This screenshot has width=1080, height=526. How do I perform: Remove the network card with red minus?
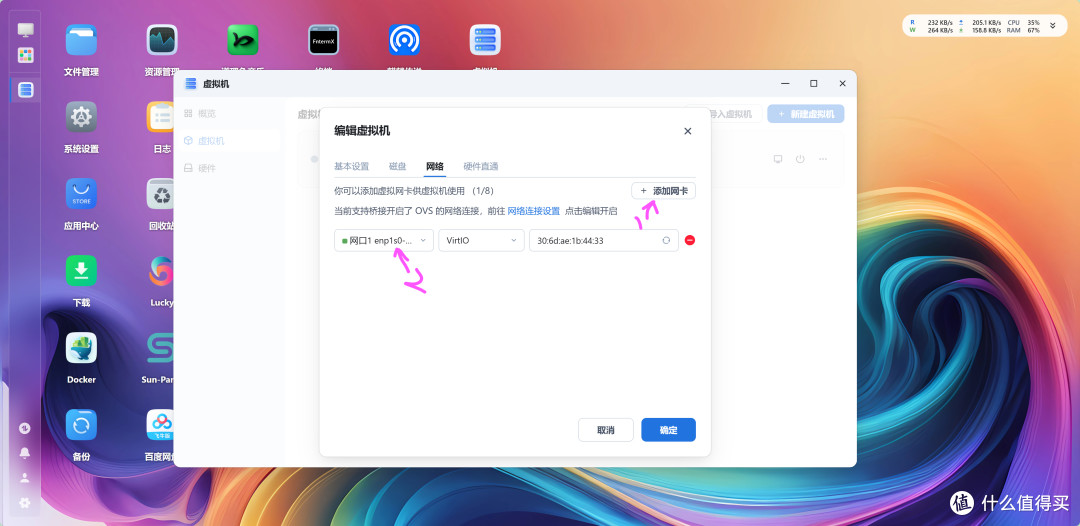(689, 240)
